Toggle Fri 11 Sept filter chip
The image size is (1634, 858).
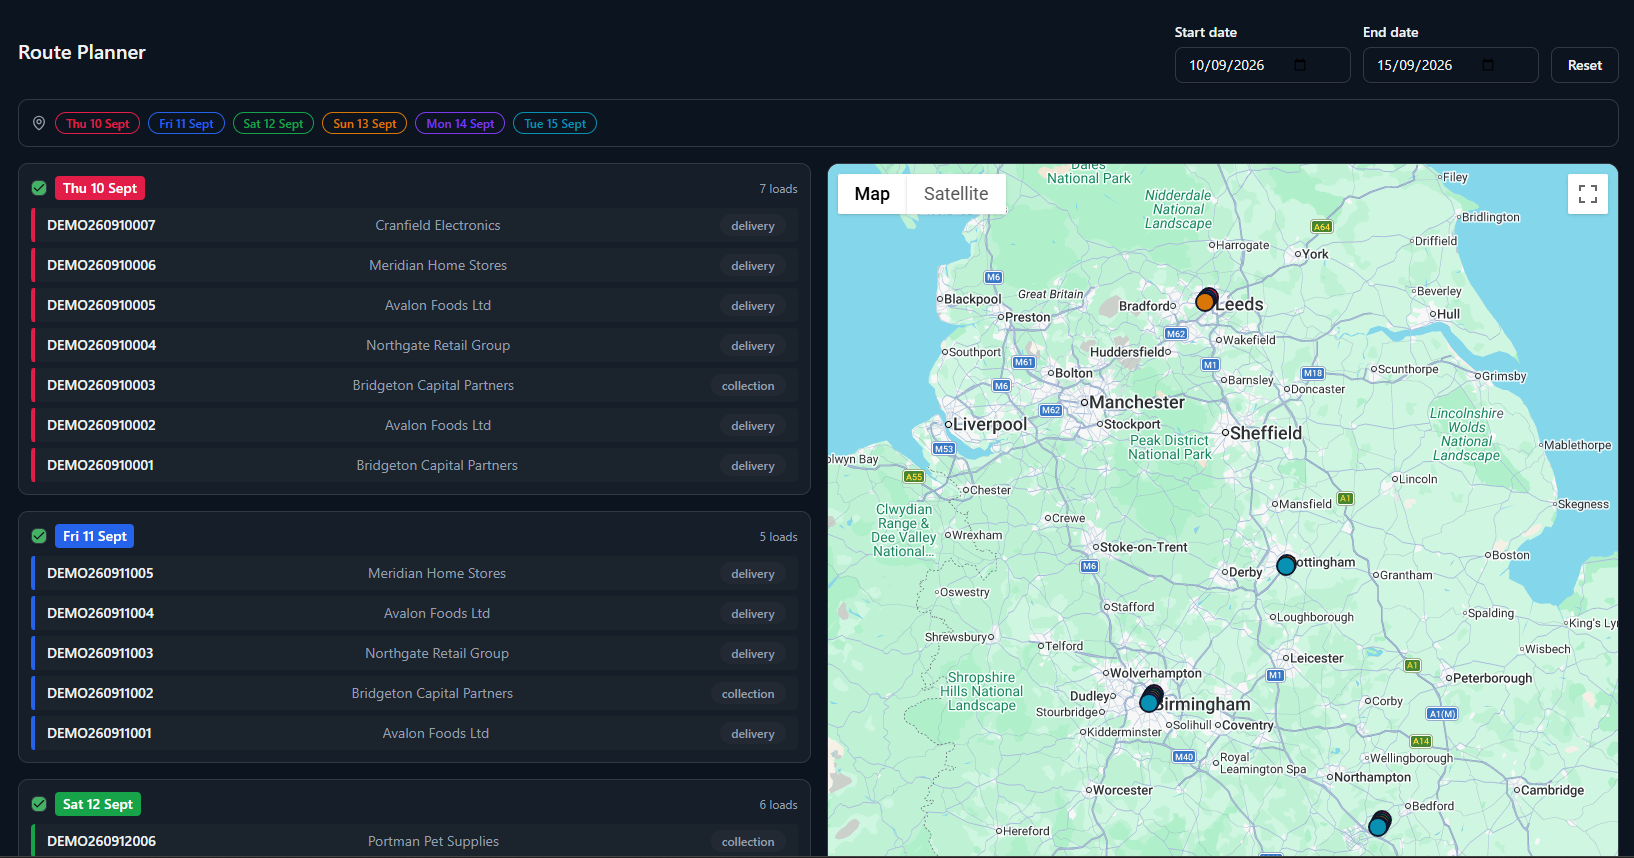point(186,123)
